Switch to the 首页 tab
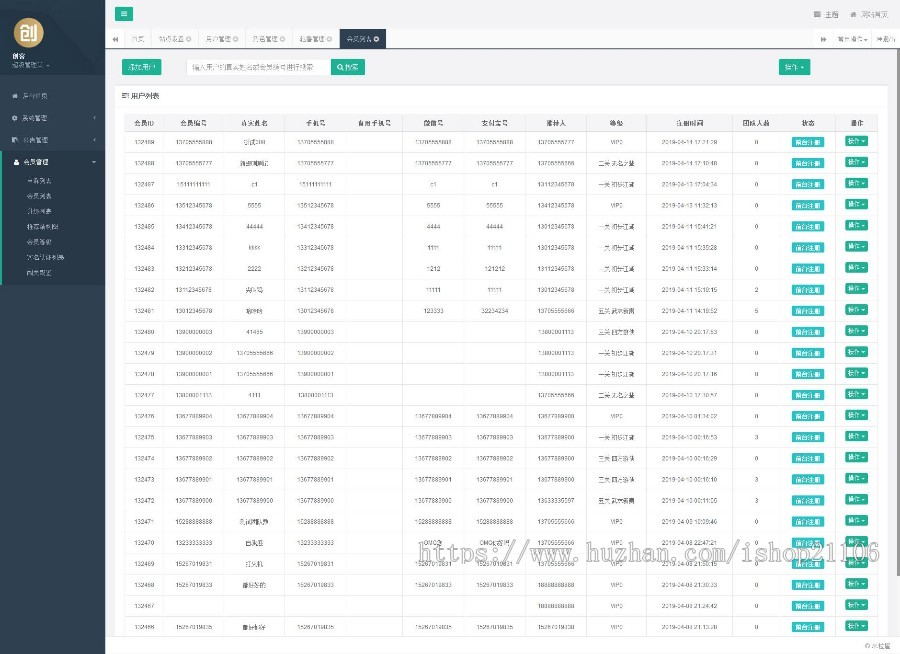Screen dimensions: 900x654 pos(137,39)
